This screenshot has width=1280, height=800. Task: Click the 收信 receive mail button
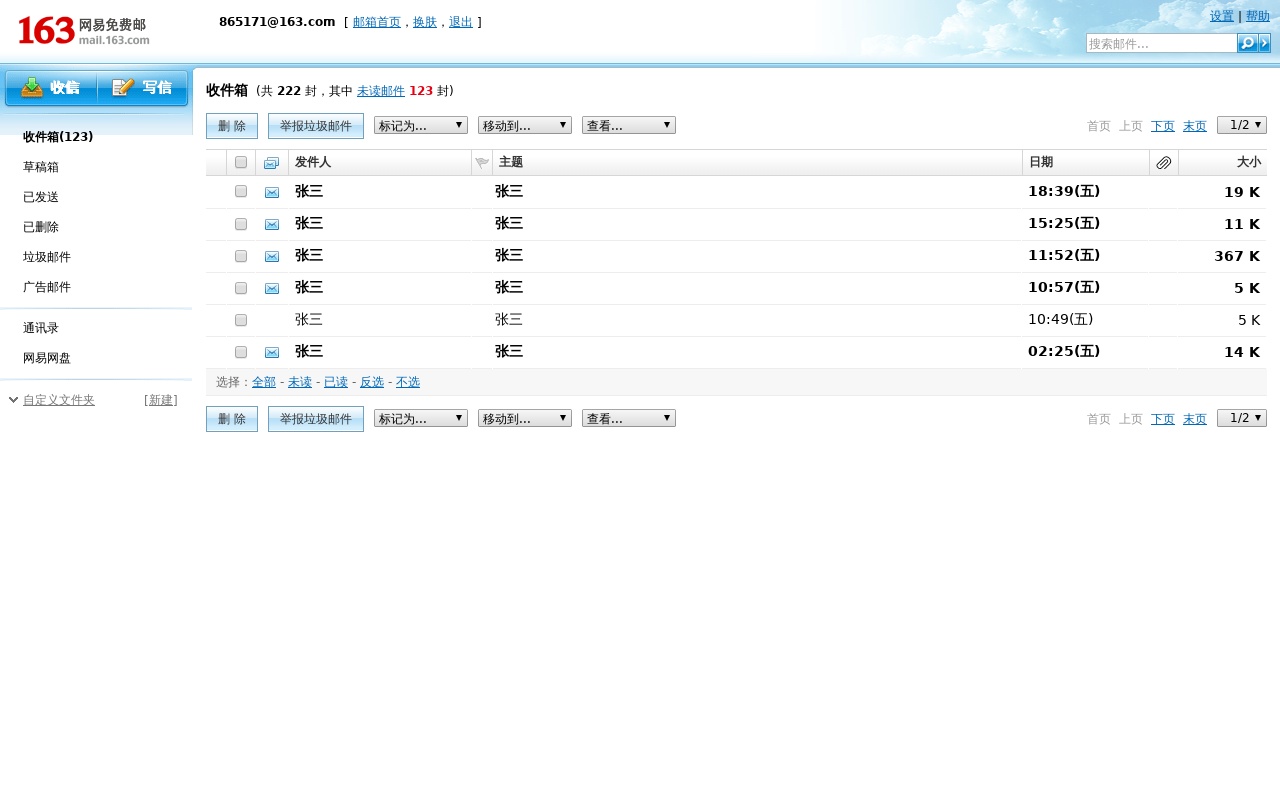pos(51,88)
